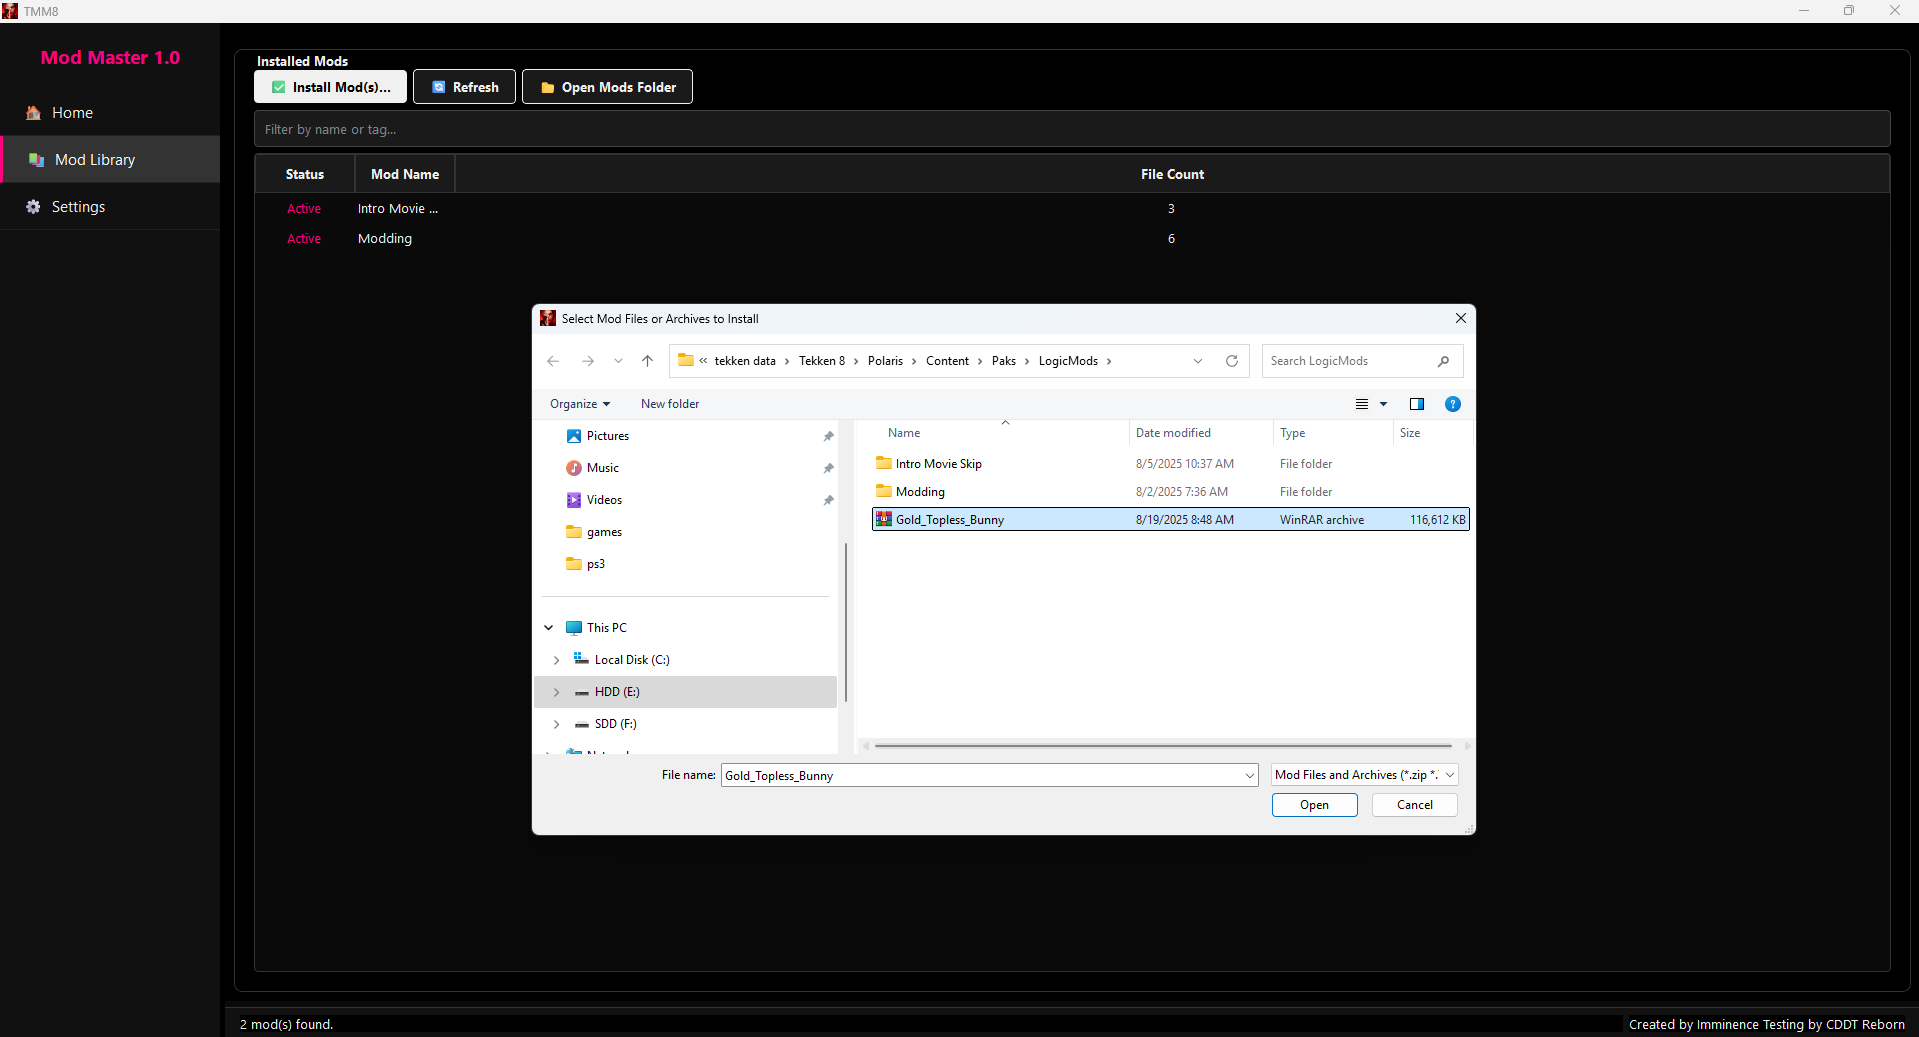This screenshot has height=1037, width=1919.
Task: Refresh the LogicMods folder listing
Action: [x=1232, y=361]
